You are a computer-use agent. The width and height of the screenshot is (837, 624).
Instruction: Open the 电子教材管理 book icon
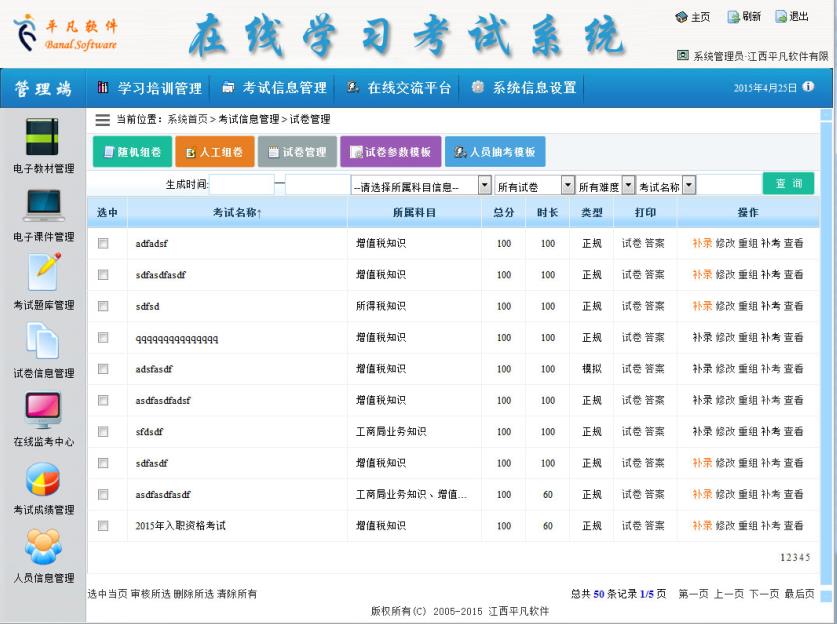[x=42, y=137]
